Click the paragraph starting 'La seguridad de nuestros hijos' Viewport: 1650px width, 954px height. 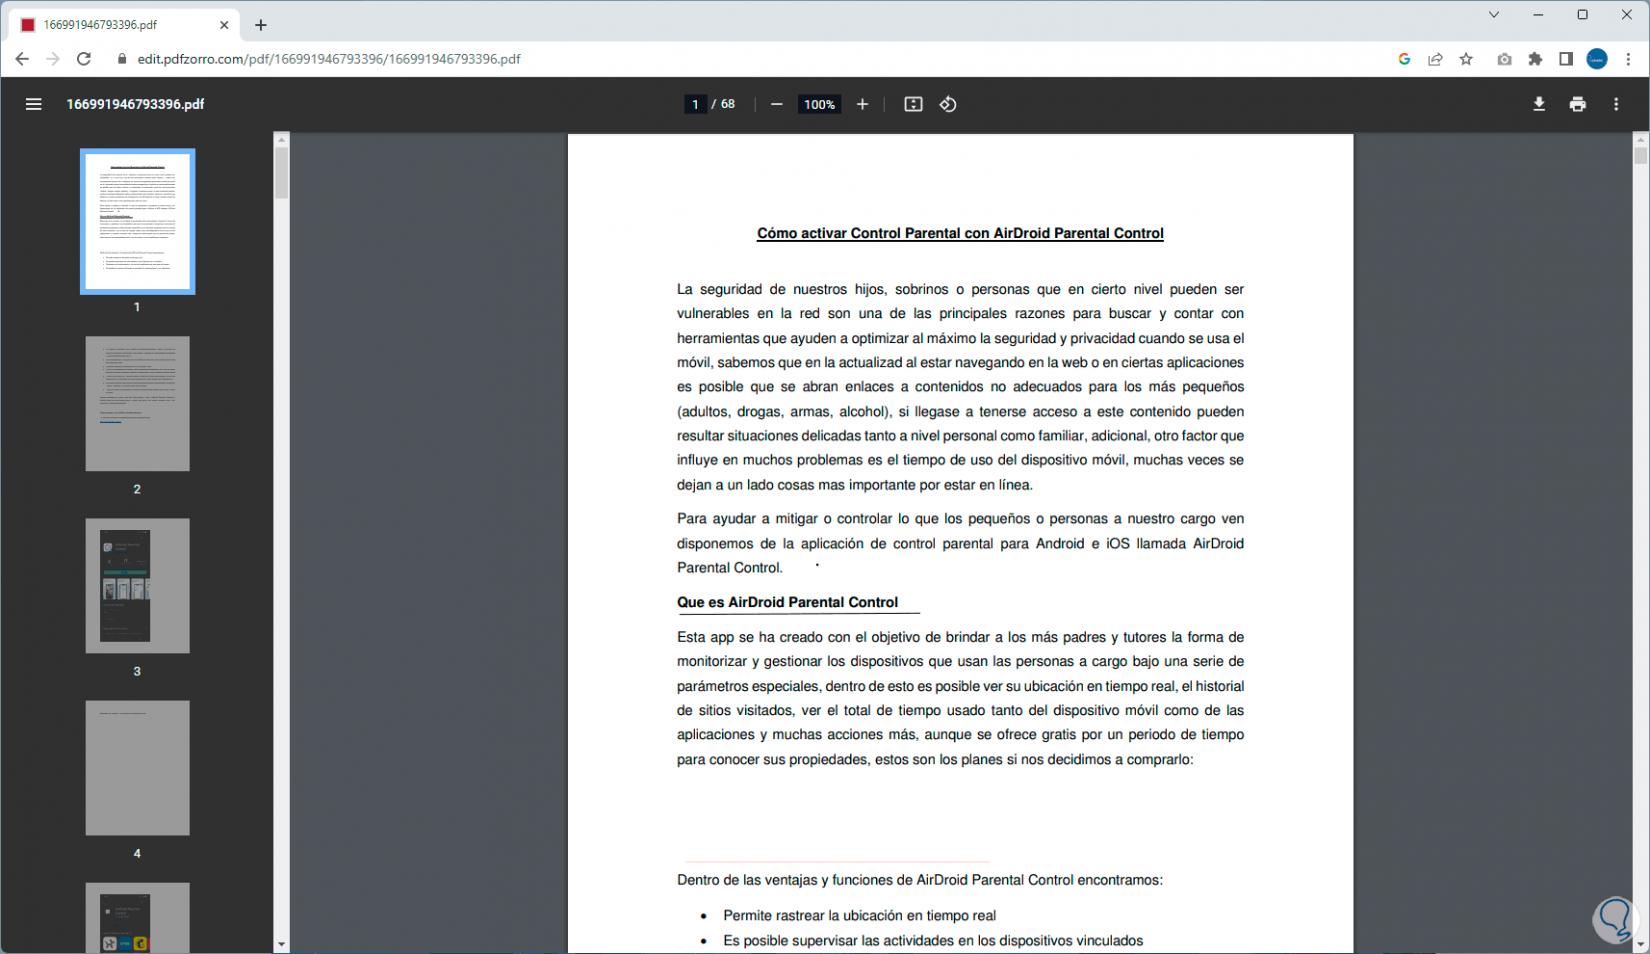[960, 387]
